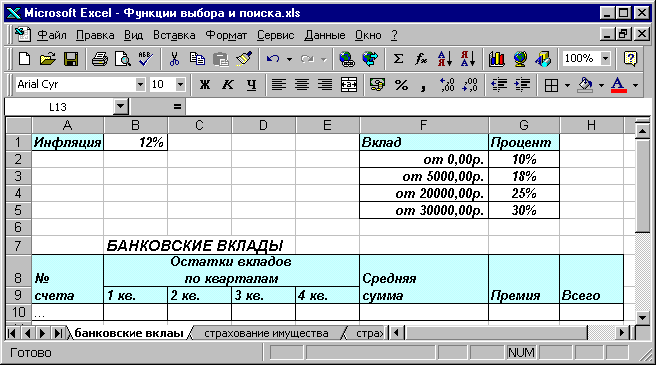The width and height of the screenshot is (656, 365).
Task: Print the sheet using the printer icon
Action: 100,59
